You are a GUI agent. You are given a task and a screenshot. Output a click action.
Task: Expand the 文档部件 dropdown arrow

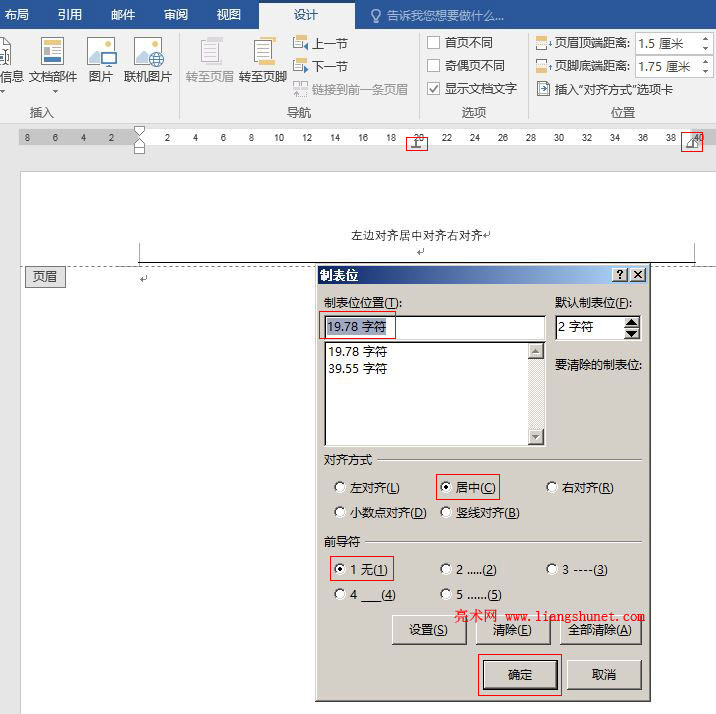pyautogui.click(x=55, y=91)
